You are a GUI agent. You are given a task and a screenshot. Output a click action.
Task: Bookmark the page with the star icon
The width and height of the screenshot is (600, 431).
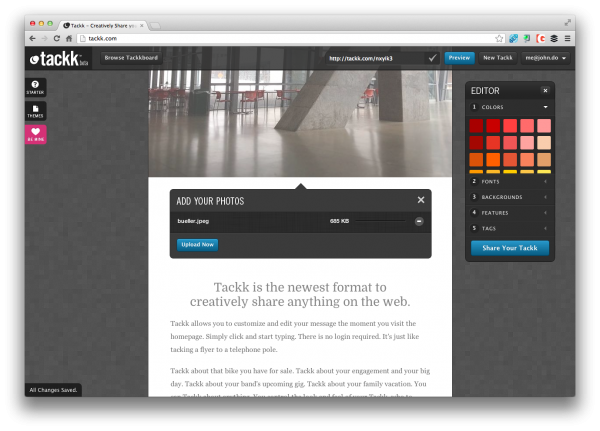499,38
